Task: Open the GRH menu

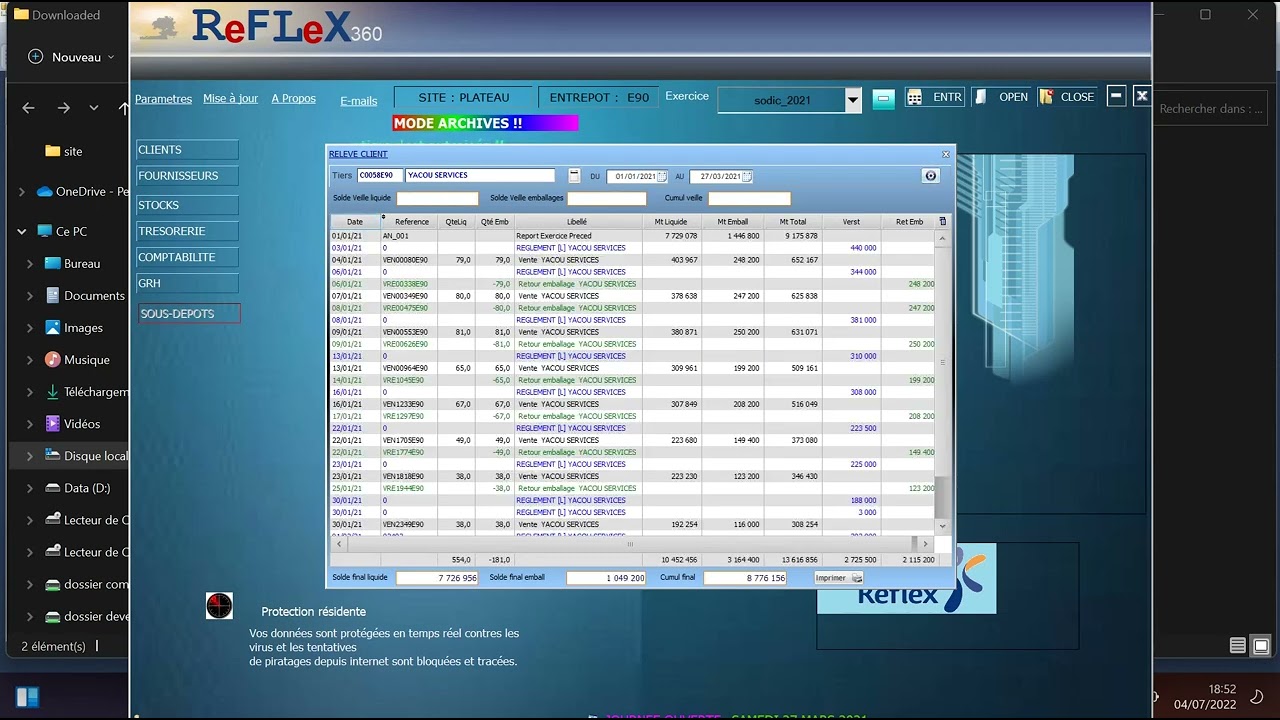Action: click(x=187, y=283)
